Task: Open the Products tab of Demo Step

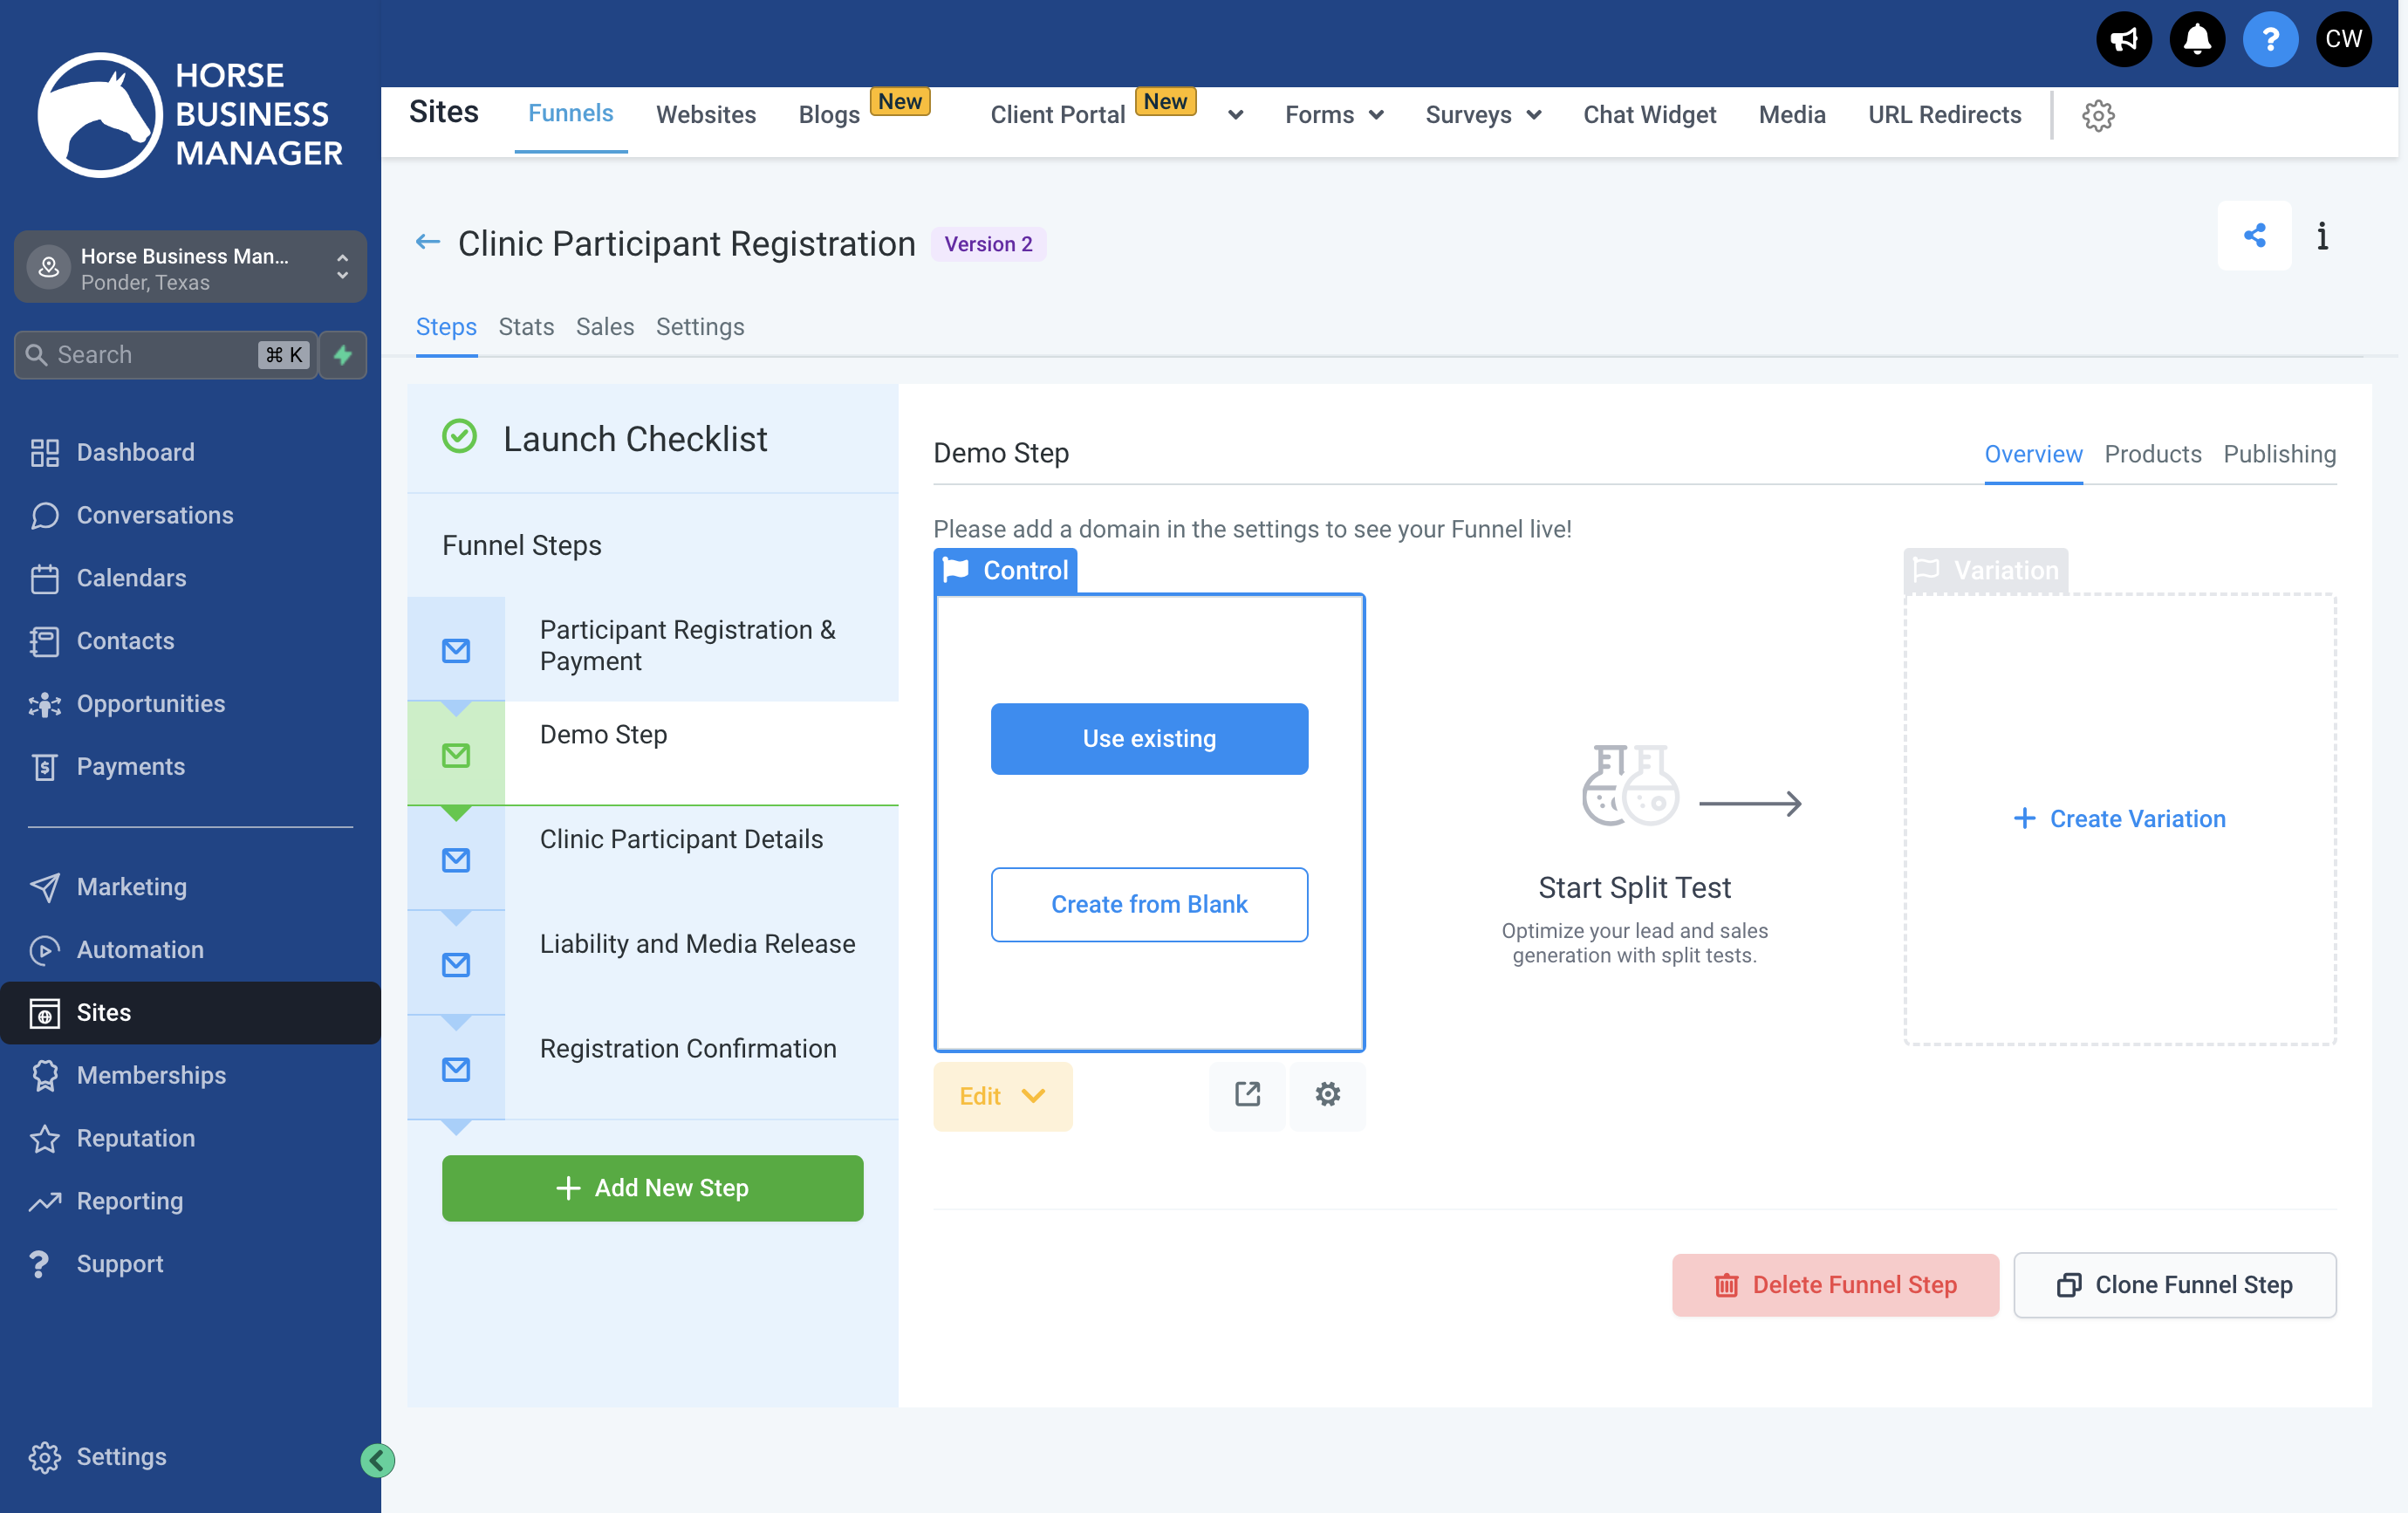Action: 2152,454
